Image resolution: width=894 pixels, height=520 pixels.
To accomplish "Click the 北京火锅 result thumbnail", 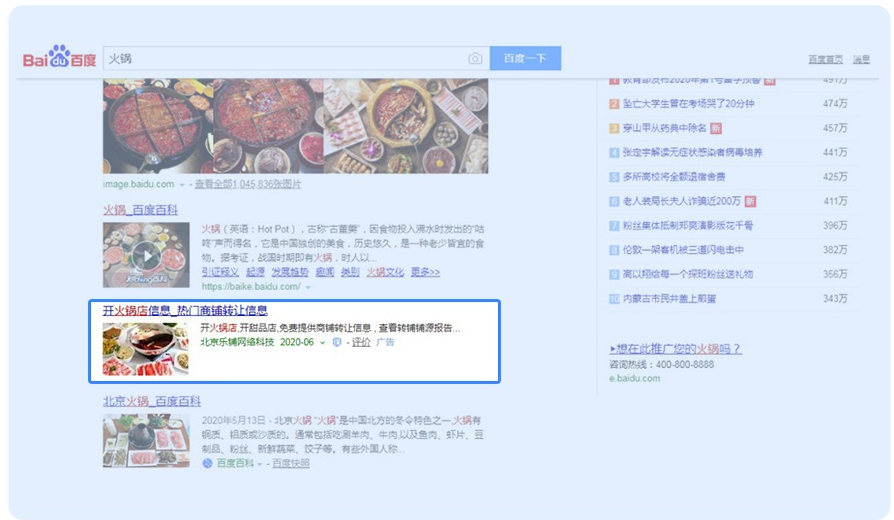I will 147,441.
